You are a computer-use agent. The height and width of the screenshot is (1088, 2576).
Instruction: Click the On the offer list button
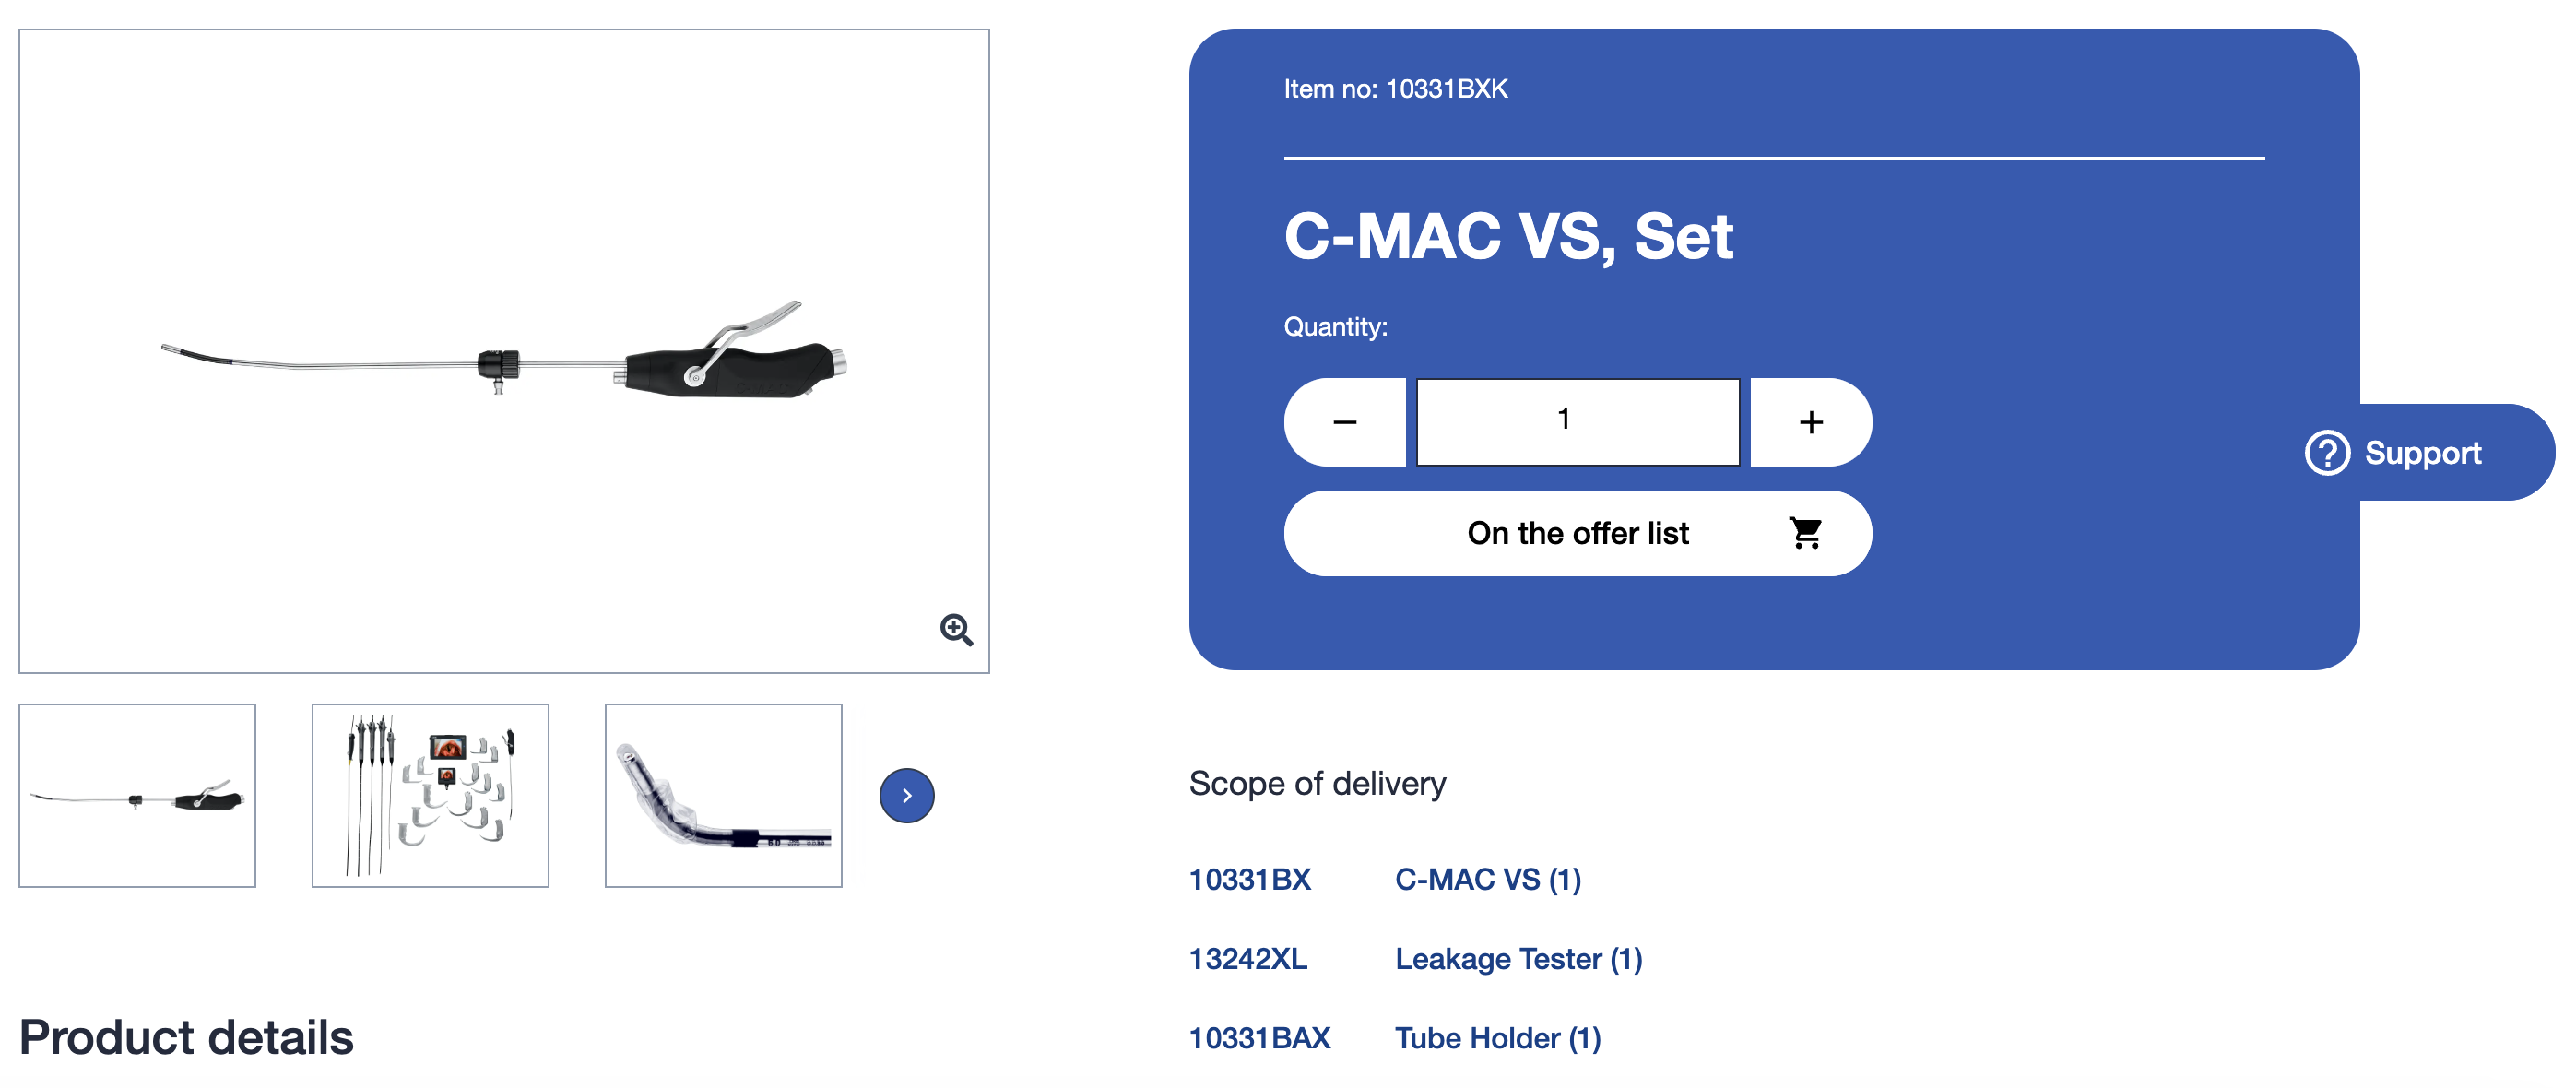click(1578, 533)
